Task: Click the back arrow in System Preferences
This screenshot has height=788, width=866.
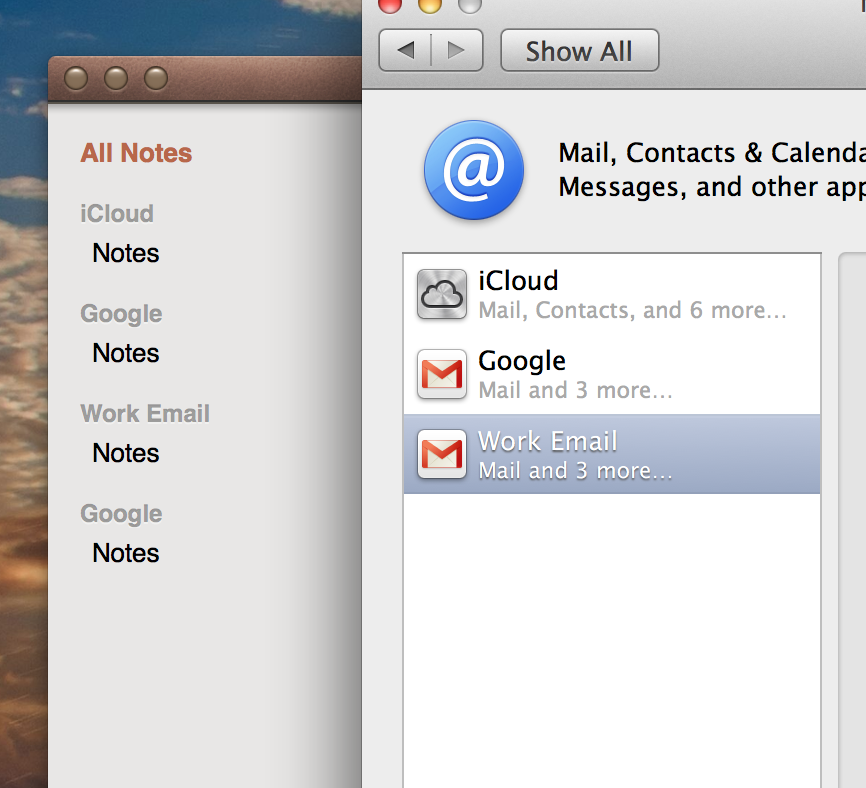Action: tap(405, 50)
